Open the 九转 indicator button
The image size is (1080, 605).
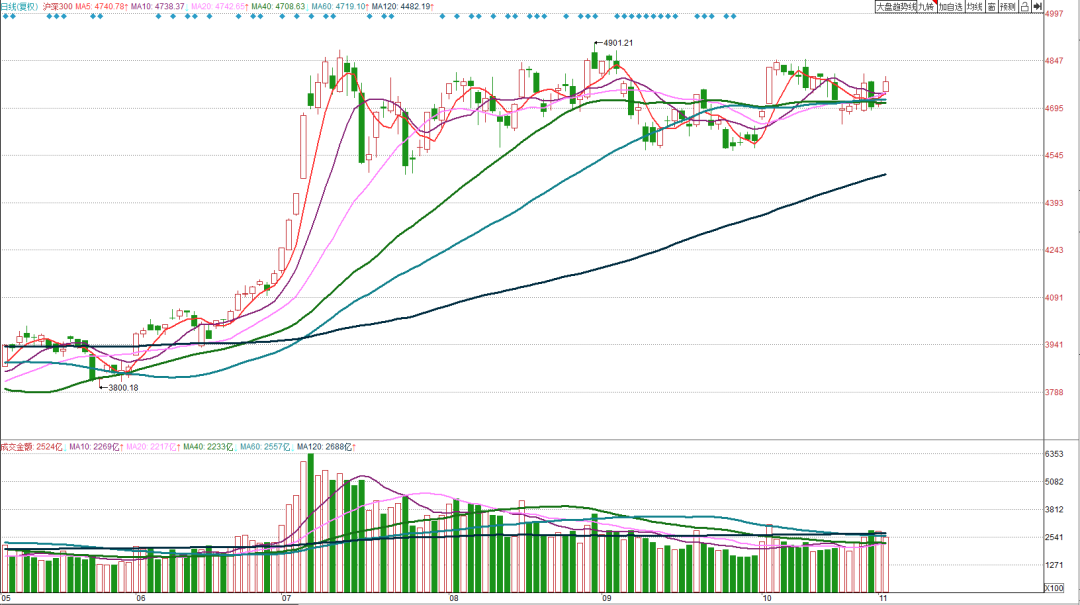927,6
